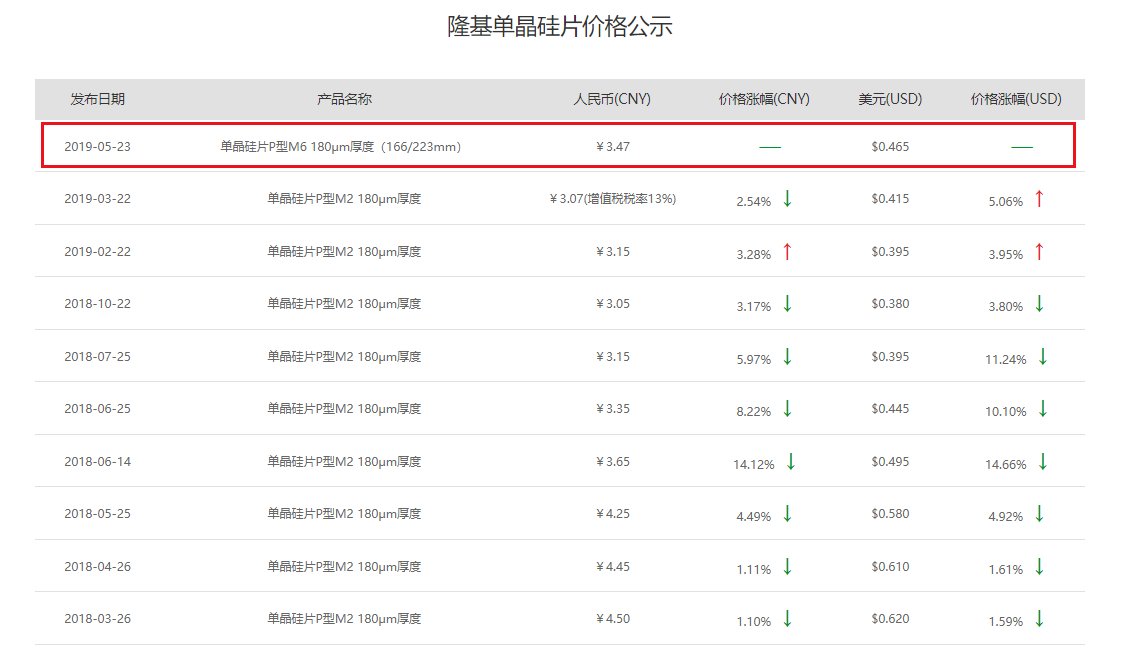This screenshot has width=1122, height=665.
Task: Click the USD price $0.580
Action: pyautogui.click(x=890, y=514)
